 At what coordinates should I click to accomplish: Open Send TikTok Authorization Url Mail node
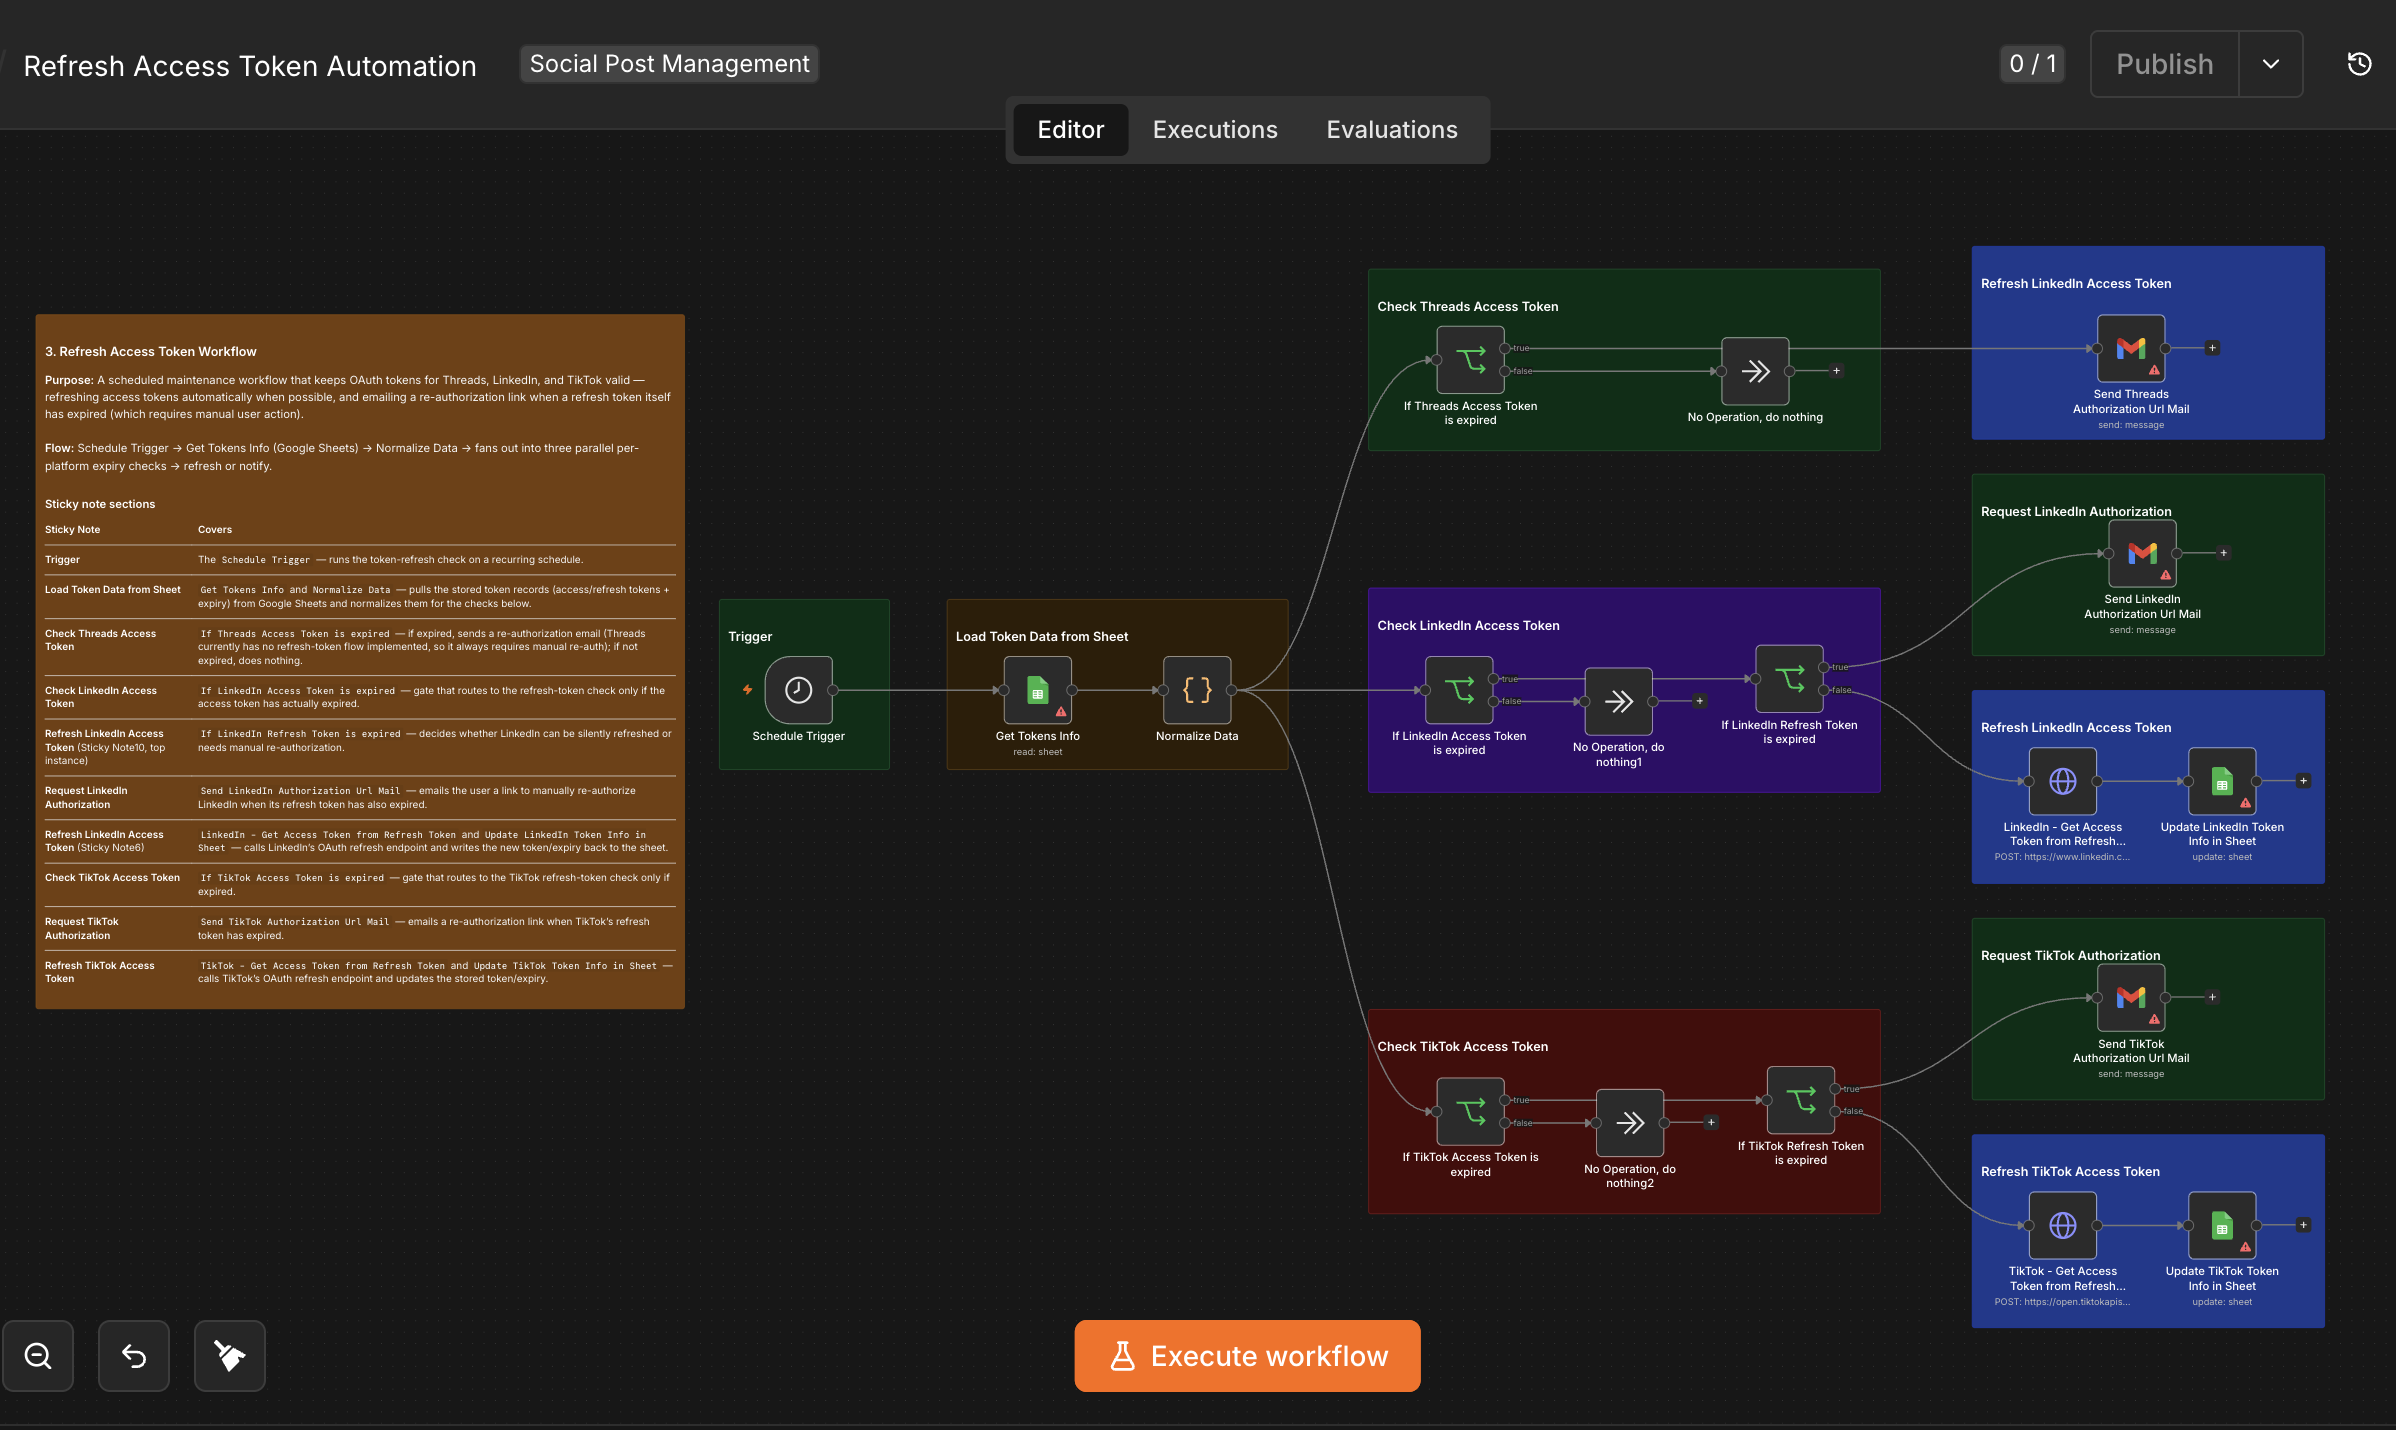(x=2131, y=997)
